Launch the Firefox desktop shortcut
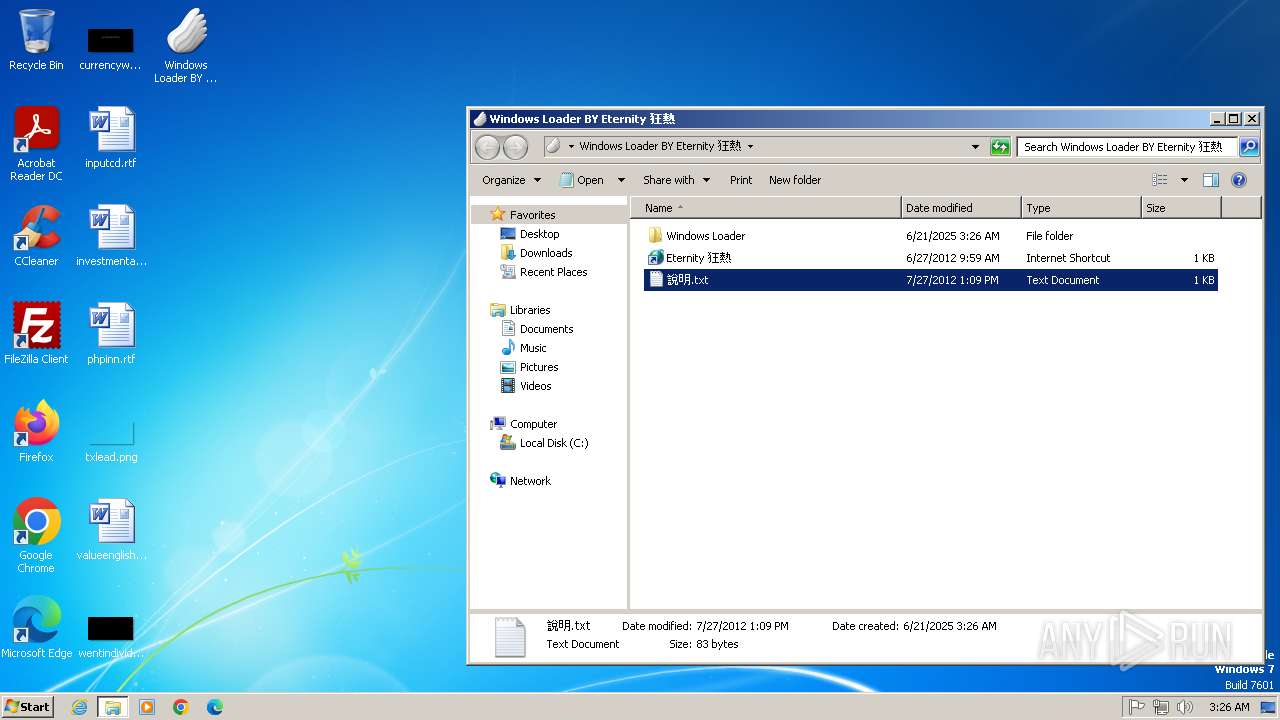The height and width of the screenshot is (720, 1280). tap(36, 432)
